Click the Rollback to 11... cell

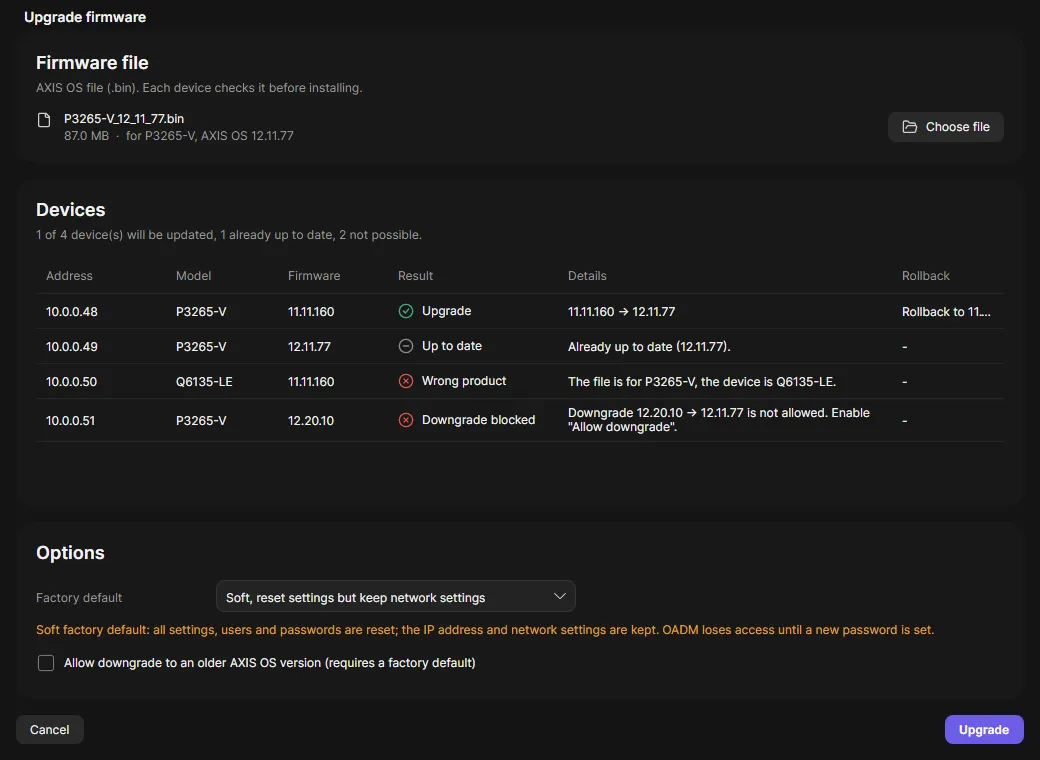point(946,312)
